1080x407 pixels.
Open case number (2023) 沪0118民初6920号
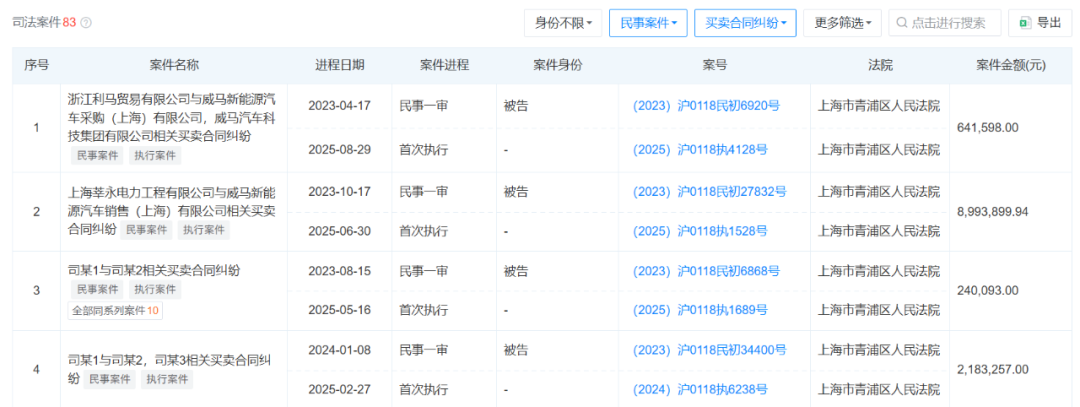point(706,106)
